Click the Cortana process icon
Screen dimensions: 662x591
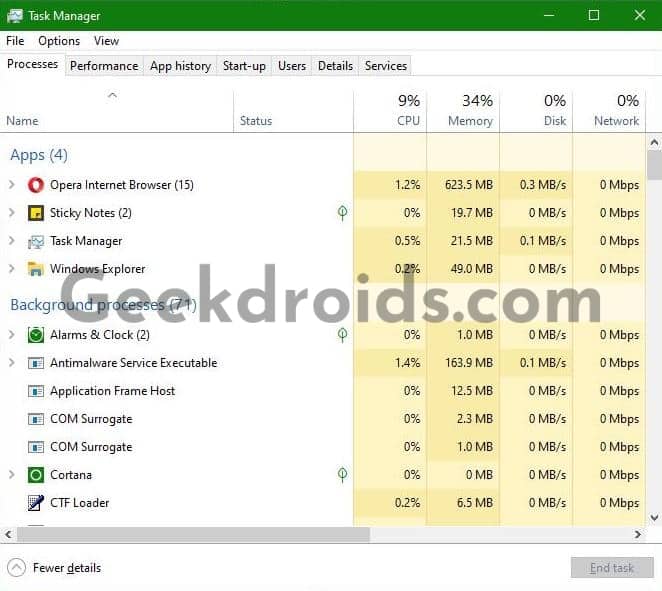tap(36, 475)
